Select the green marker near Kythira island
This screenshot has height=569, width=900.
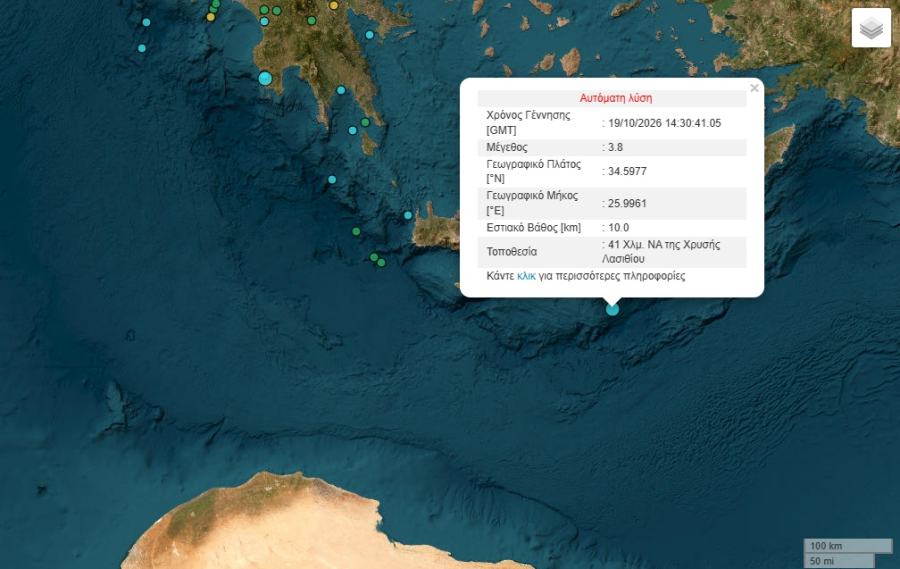pos(365,122)
